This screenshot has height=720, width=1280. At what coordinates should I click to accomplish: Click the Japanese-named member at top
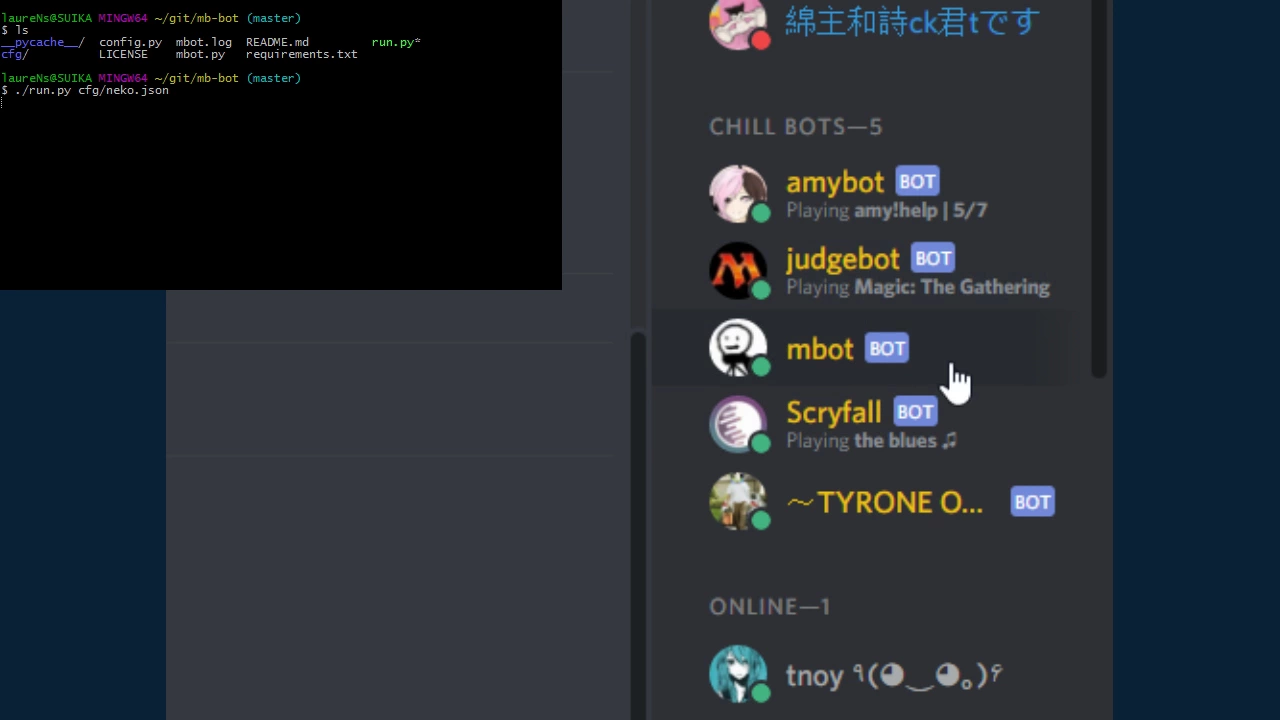point(912,22)
